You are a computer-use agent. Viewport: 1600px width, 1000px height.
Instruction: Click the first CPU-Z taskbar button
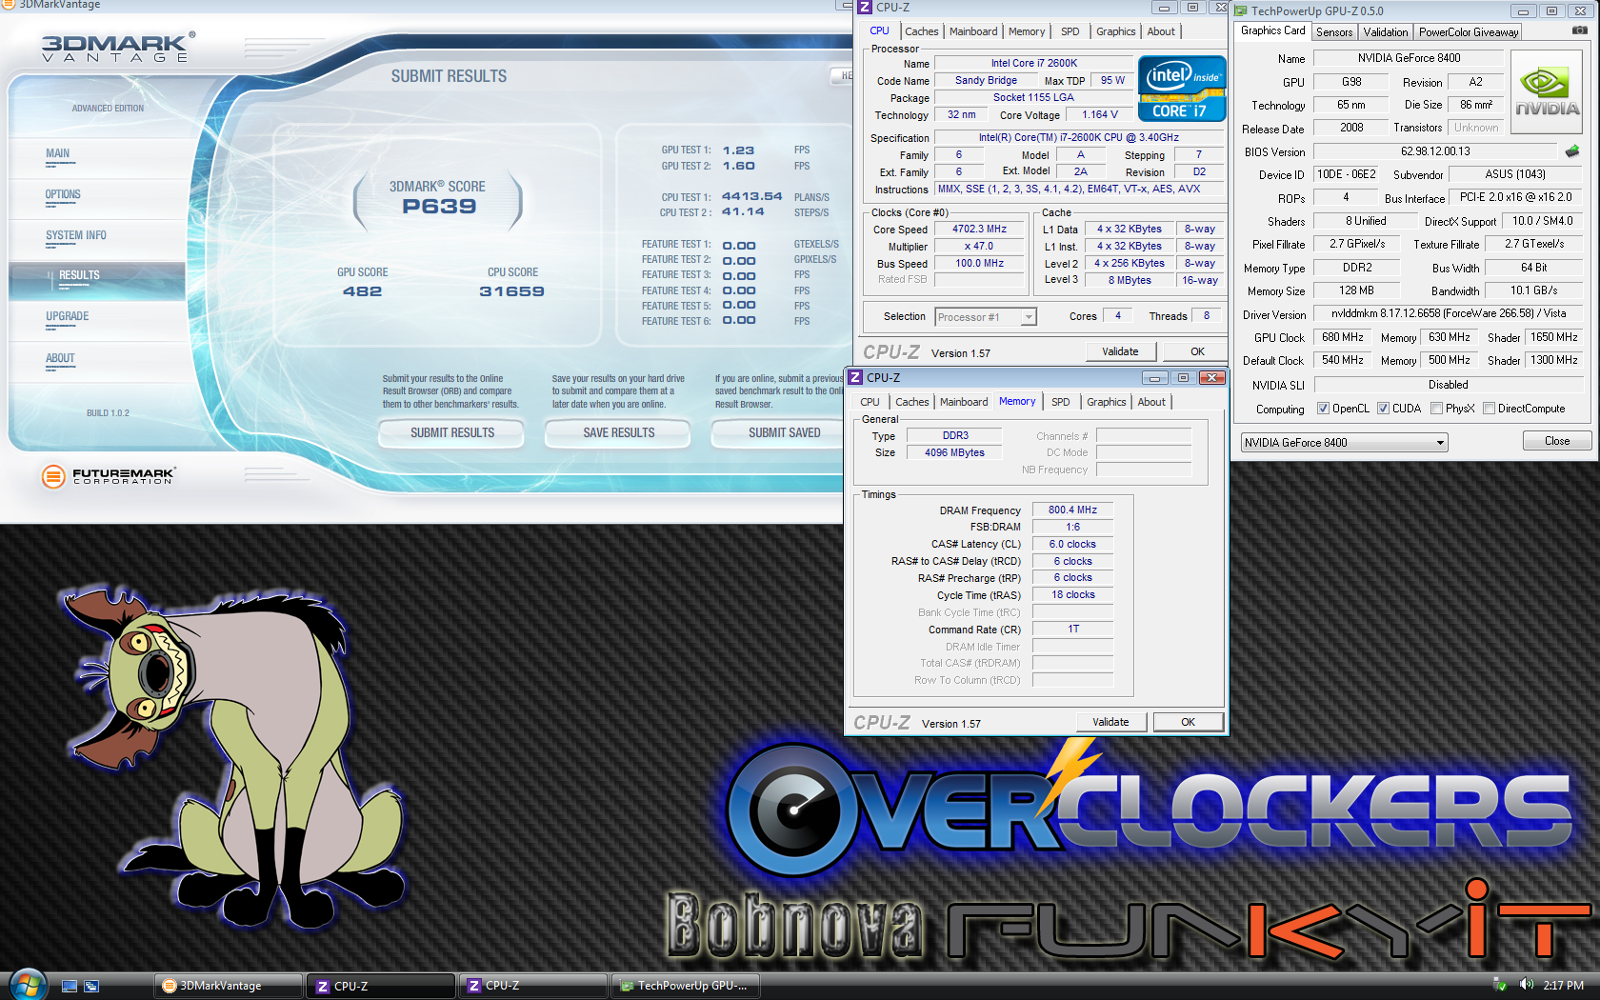[x=380, y=986]
